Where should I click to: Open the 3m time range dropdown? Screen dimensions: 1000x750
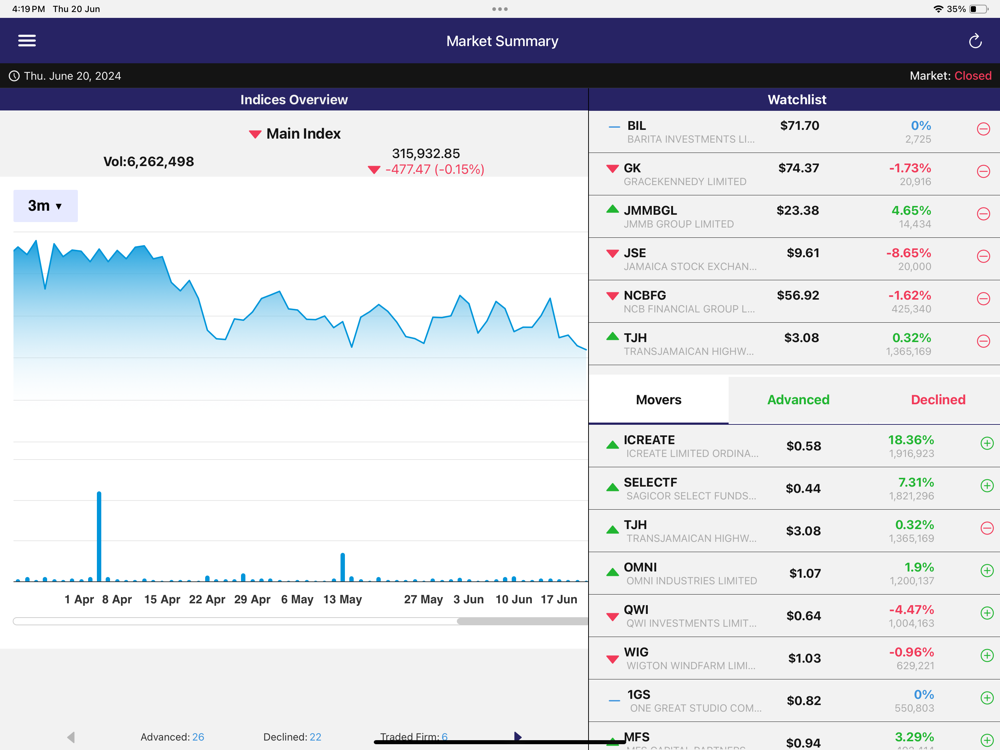coord(45,206)
